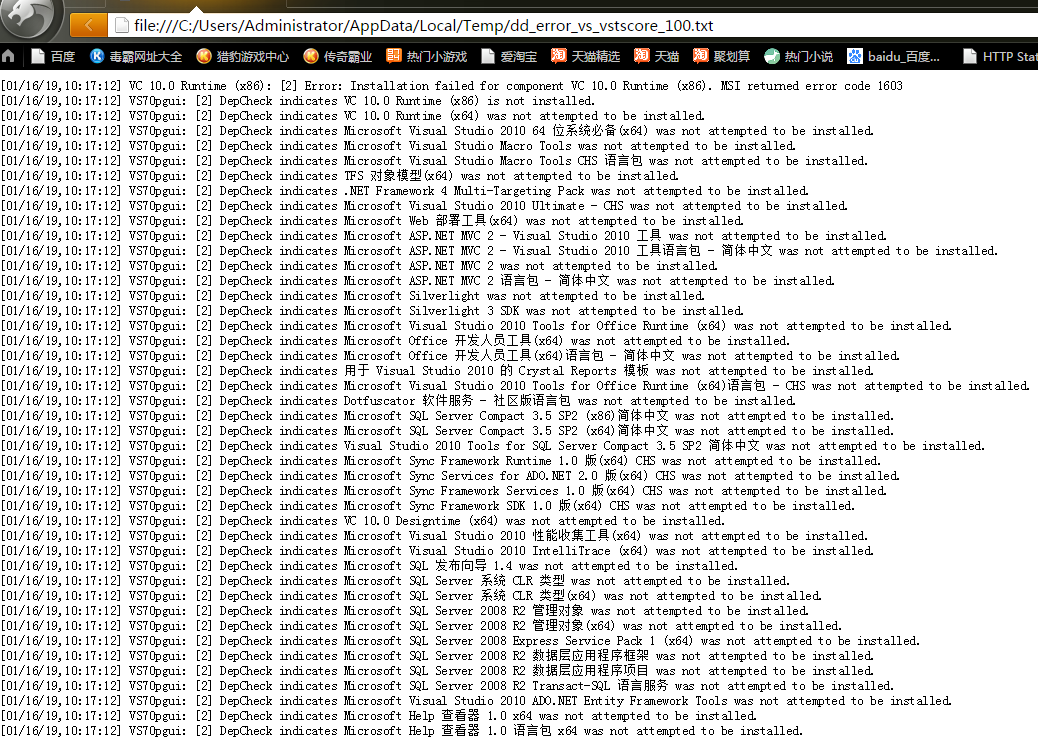Screen dimensions: 1038x743
Task: Open the 热门小说 bookmark
Action: [x=799, y=56]
